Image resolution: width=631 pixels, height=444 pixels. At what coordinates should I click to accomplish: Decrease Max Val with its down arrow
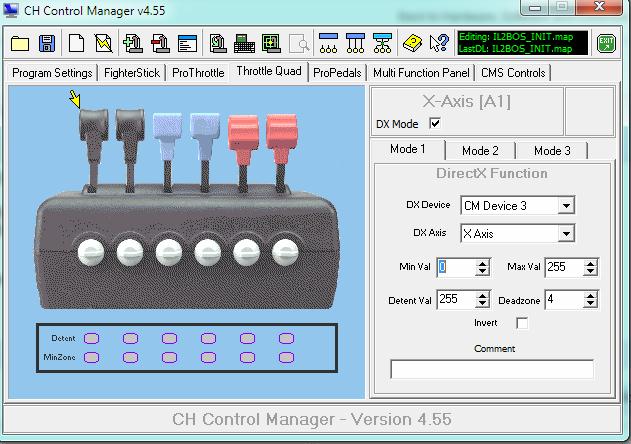[590, 271]
